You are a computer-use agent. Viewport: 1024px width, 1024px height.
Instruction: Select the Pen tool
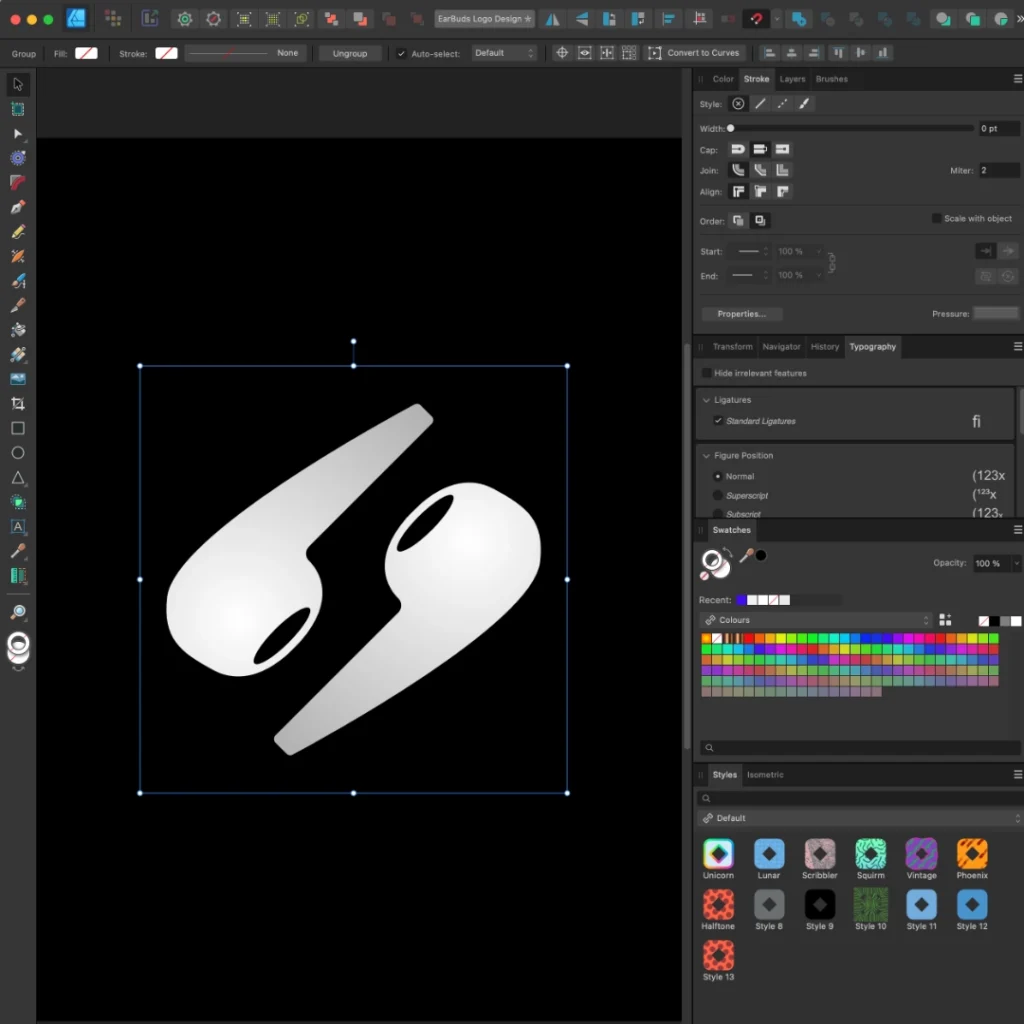17,207
